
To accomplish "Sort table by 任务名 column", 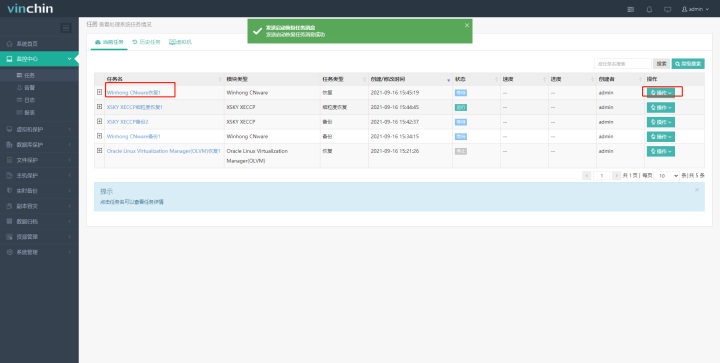I will pyautogui.click(x=164, y=79).
